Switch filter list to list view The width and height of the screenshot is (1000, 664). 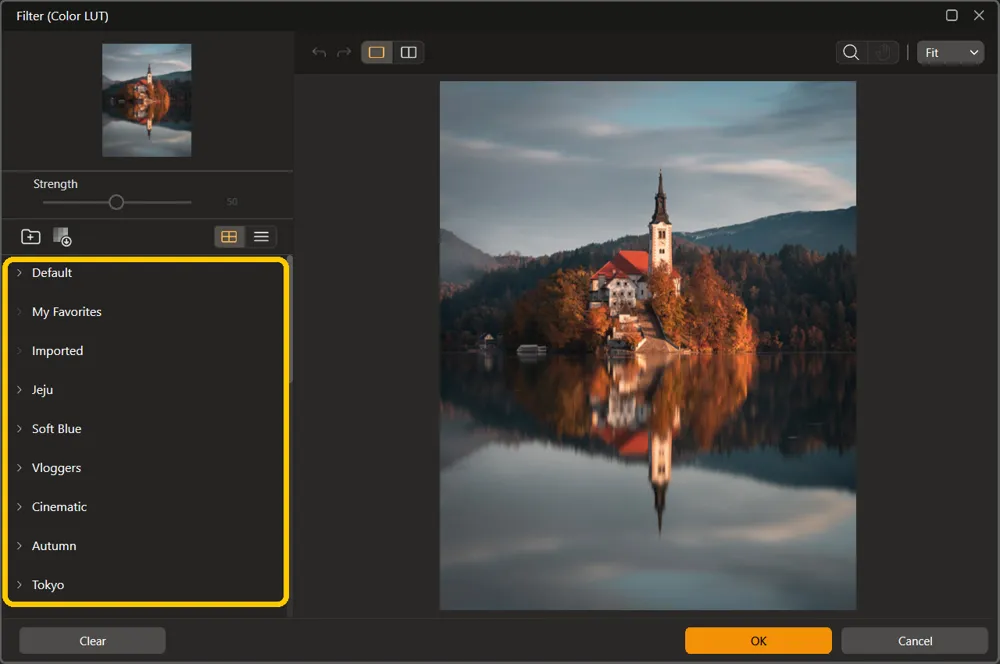[261, 237]
